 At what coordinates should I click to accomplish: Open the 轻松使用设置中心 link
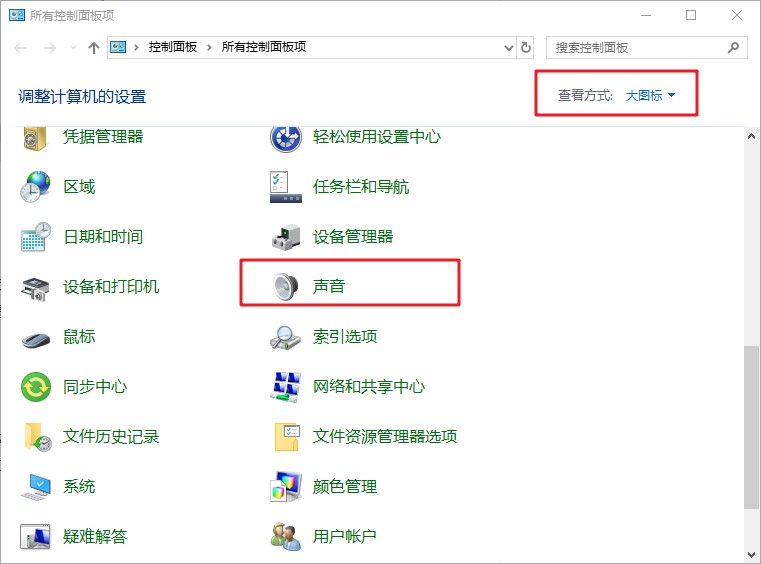pos(377,137)
